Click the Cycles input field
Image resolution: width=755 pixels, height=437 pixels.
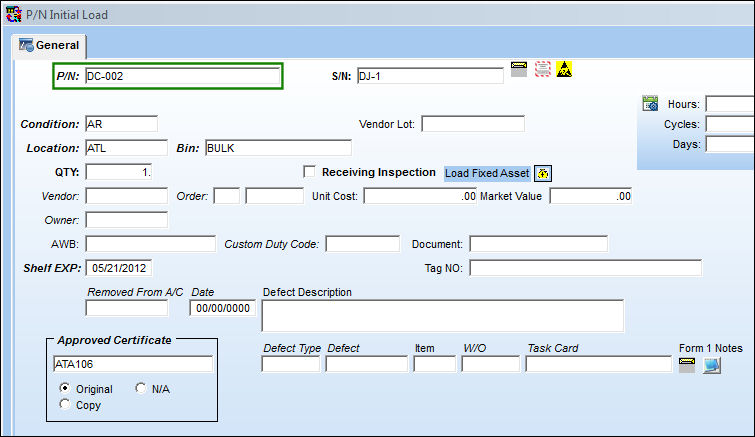tap(730, 124)
